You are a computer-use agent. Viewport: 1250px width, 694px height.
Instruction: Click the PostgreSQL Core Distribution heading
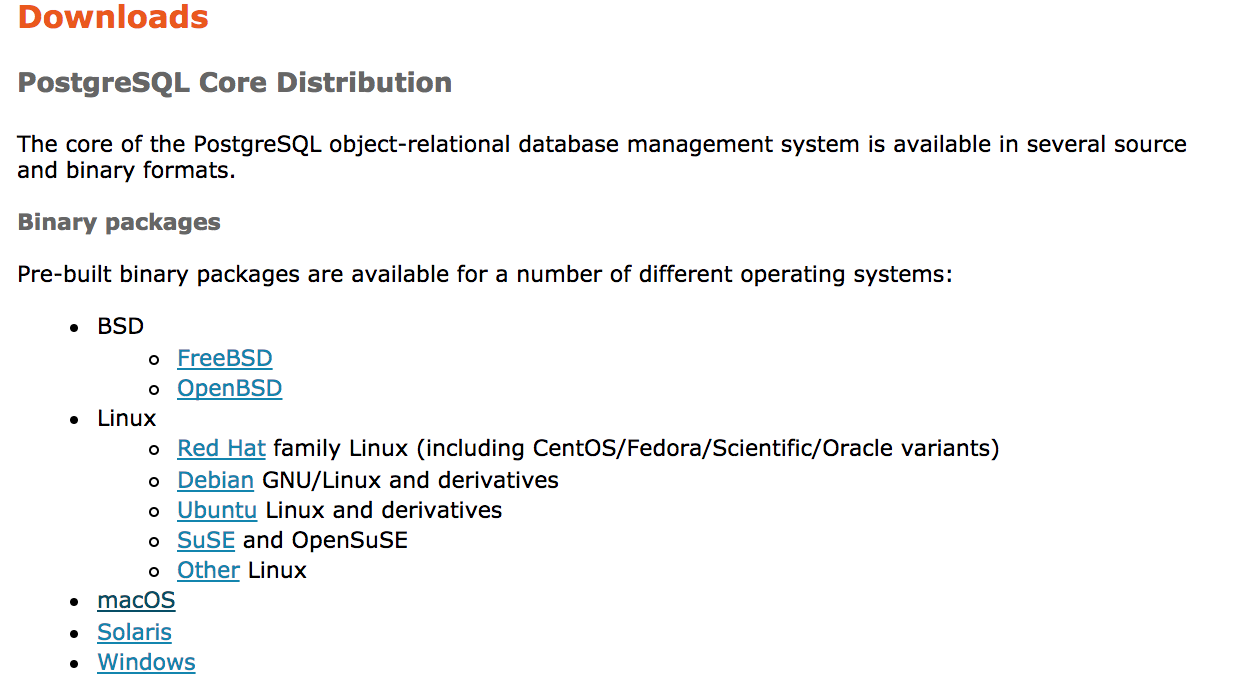[x=234, y=82]
